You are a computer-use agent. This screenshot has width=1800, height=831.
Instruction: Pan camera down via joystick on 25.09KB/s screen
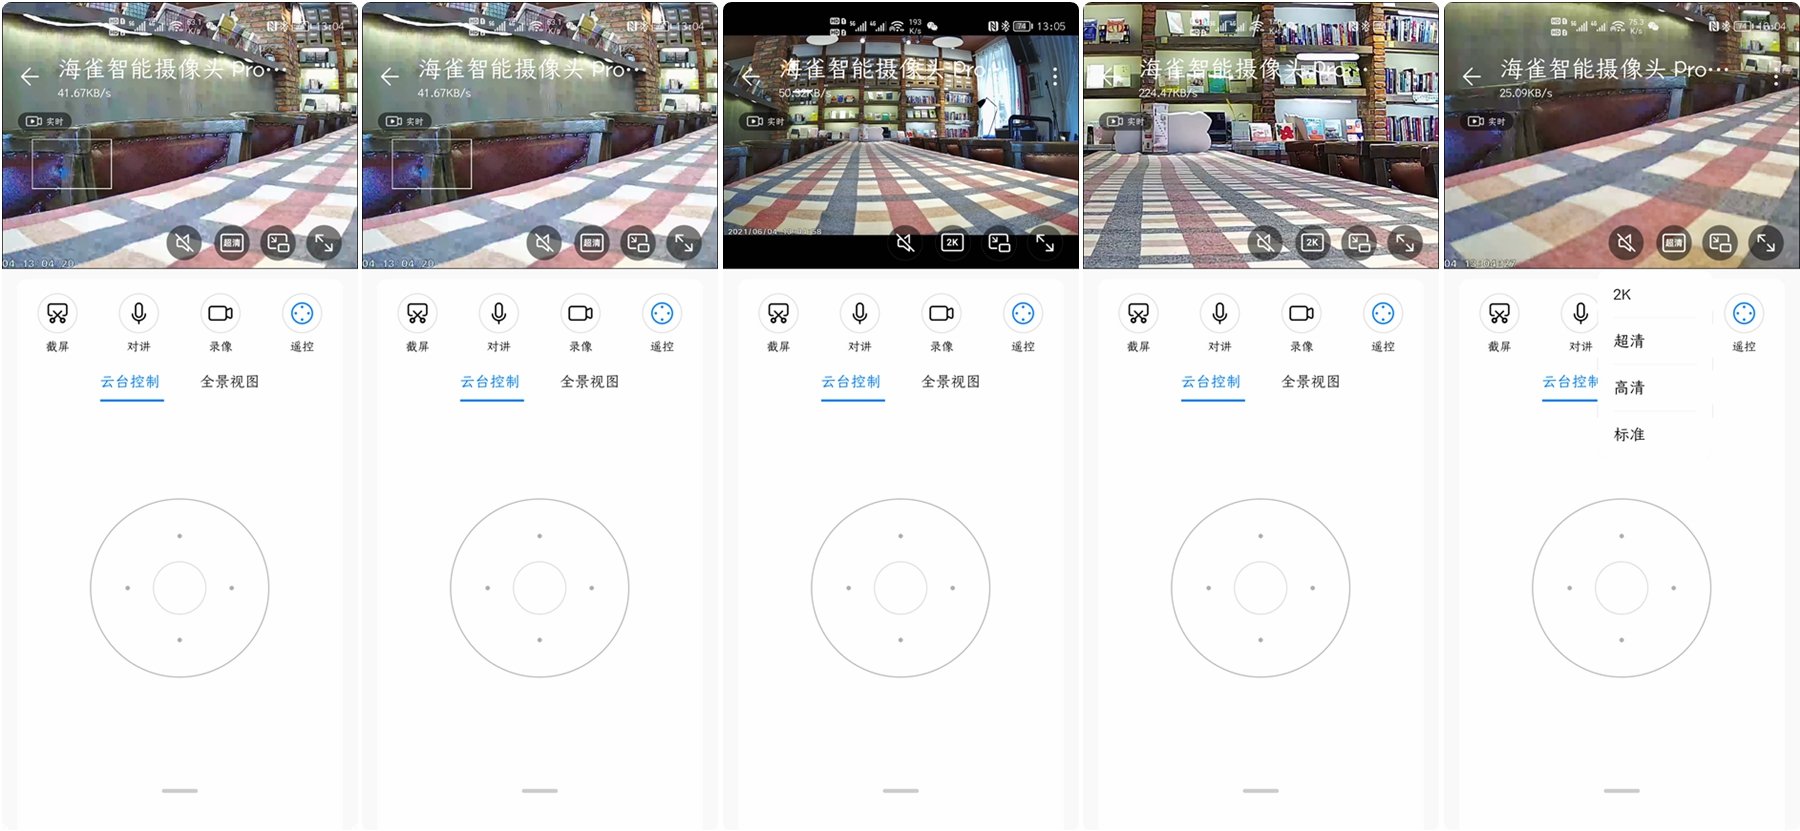tap(1621, 640)
